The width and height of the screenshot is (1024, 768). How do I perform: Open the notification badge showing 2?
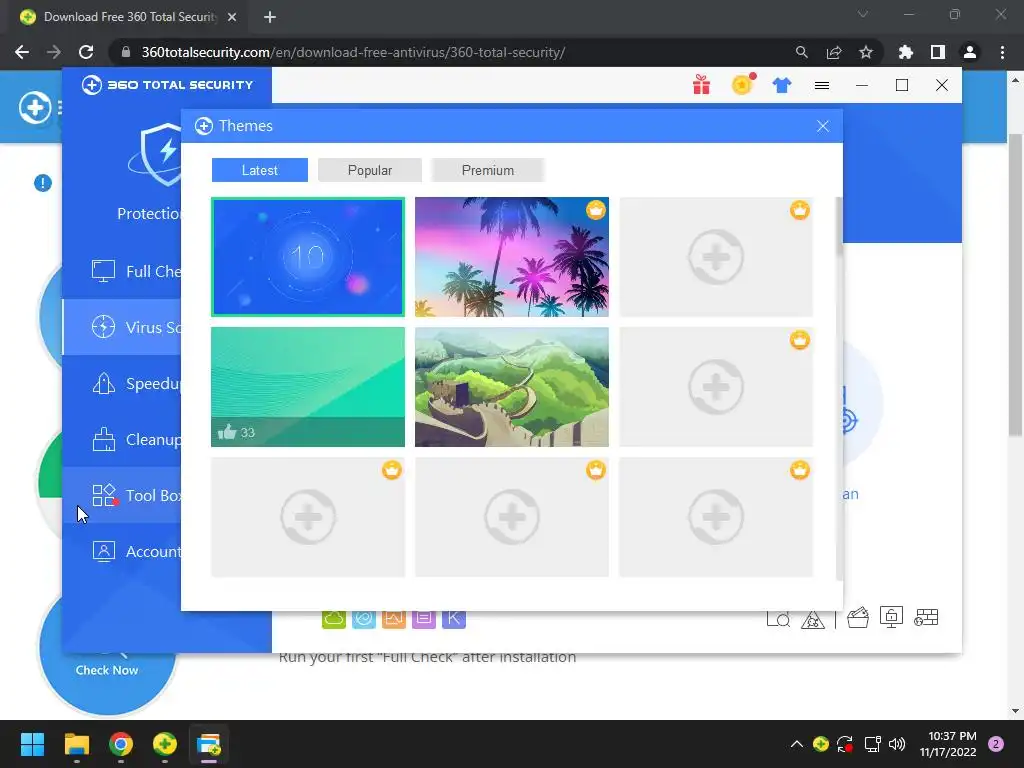click(x=996, y=744)
